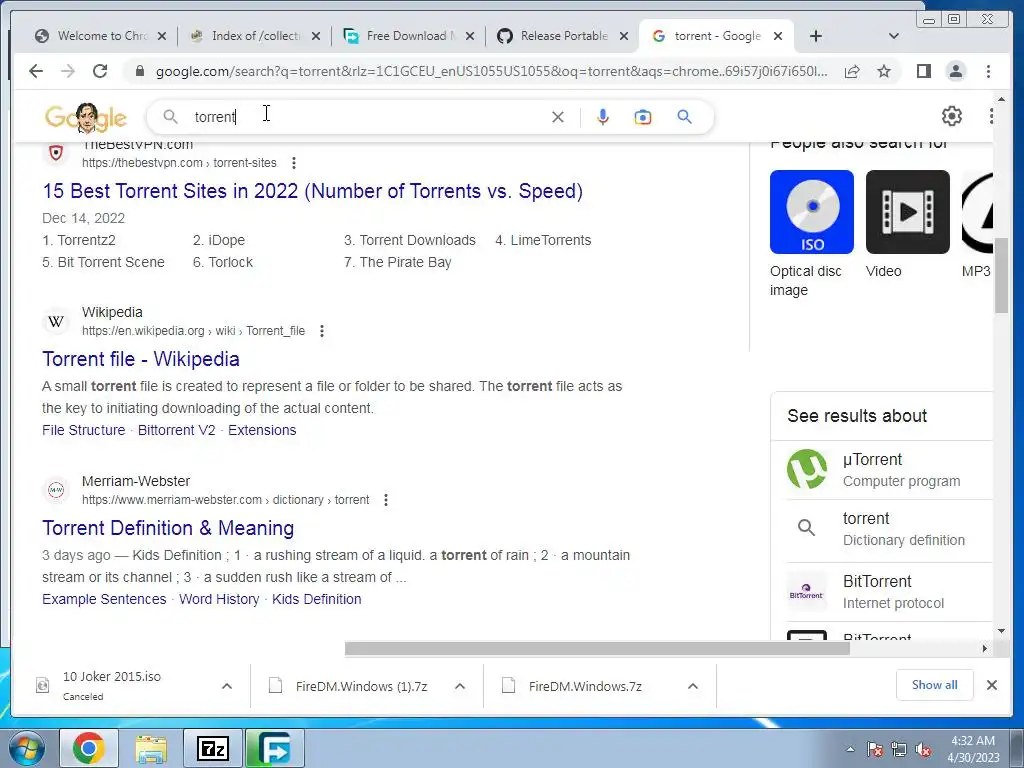Image resolution: width=1024 pixels, height=768 pixels.
Task: Click the forward navigation arrow
Action: [68, 71]
